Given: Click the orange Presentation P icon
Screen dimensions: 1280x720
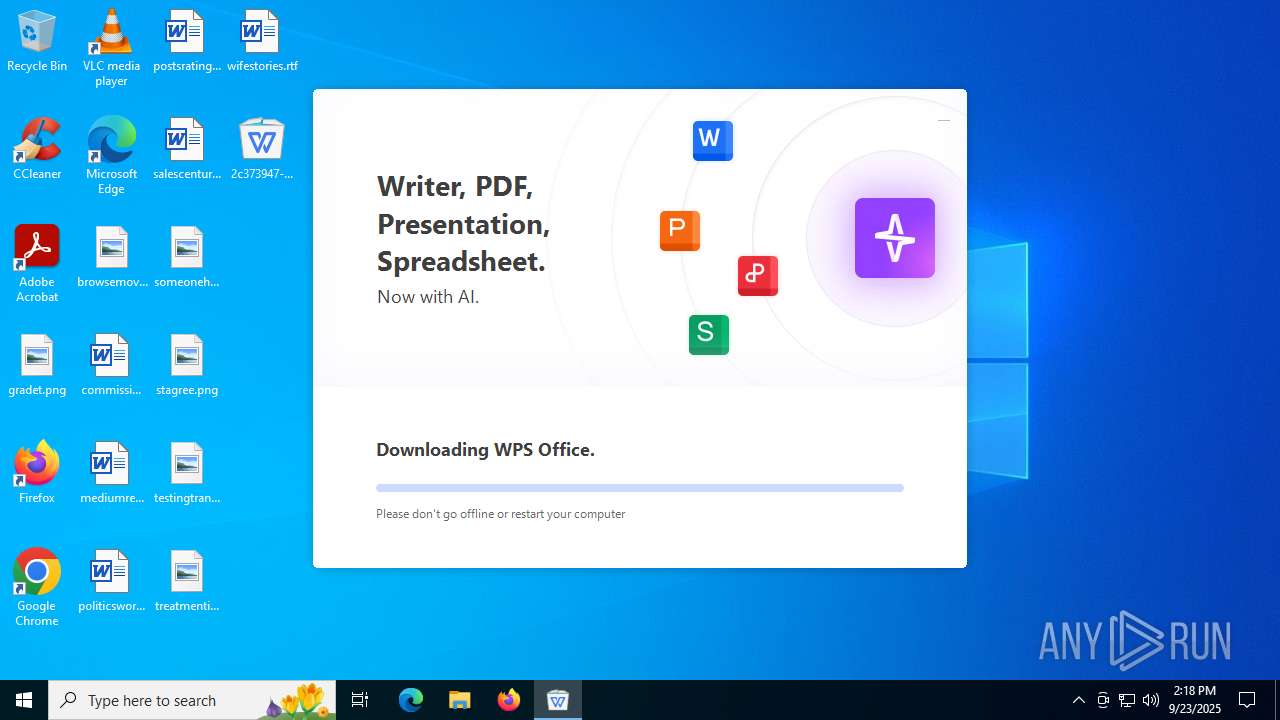Looking at the screenshot, I should [680, 231].
